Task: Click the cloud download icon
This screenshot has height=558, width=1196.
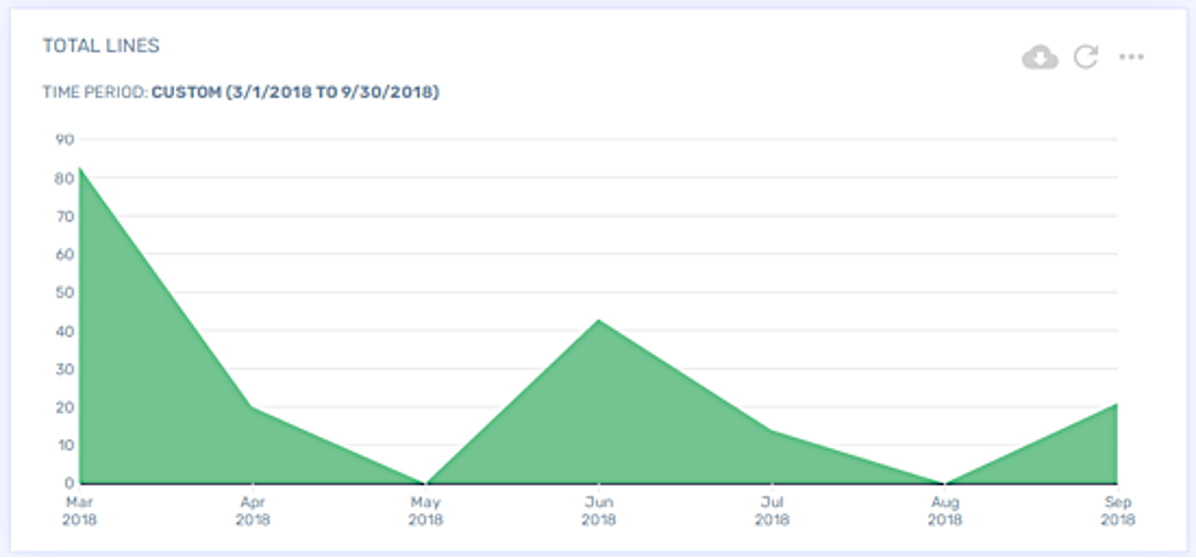Action: point(1040,58)
